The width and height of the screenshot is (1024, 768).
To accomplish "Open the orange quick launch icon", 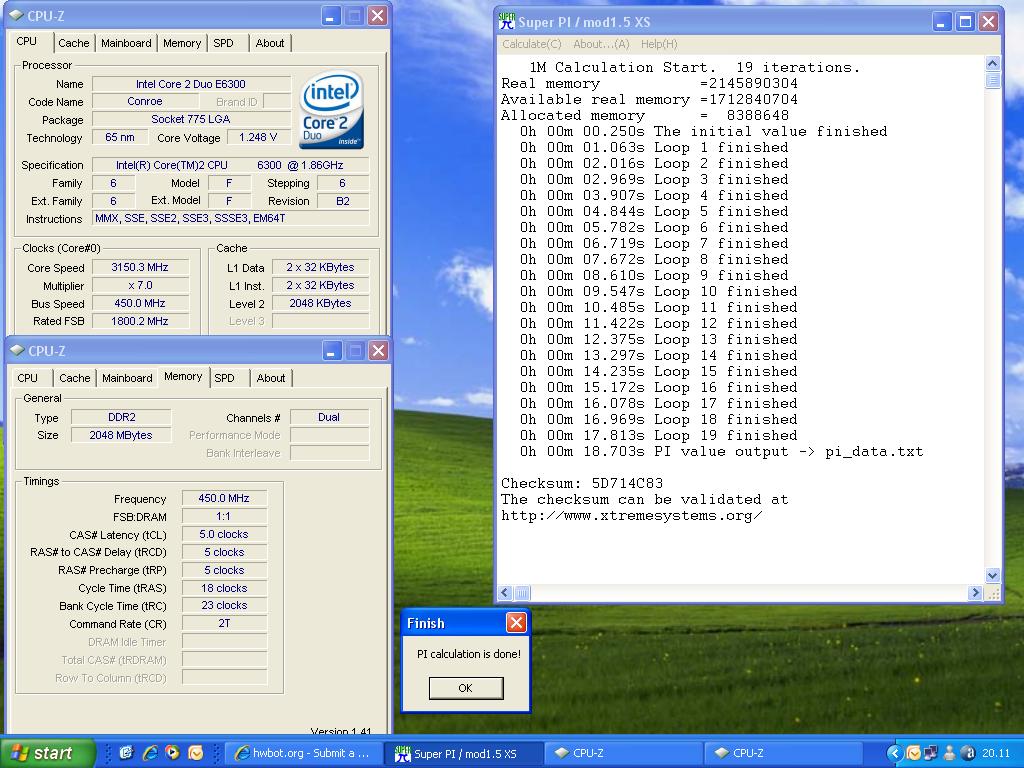I will [195, 753].
